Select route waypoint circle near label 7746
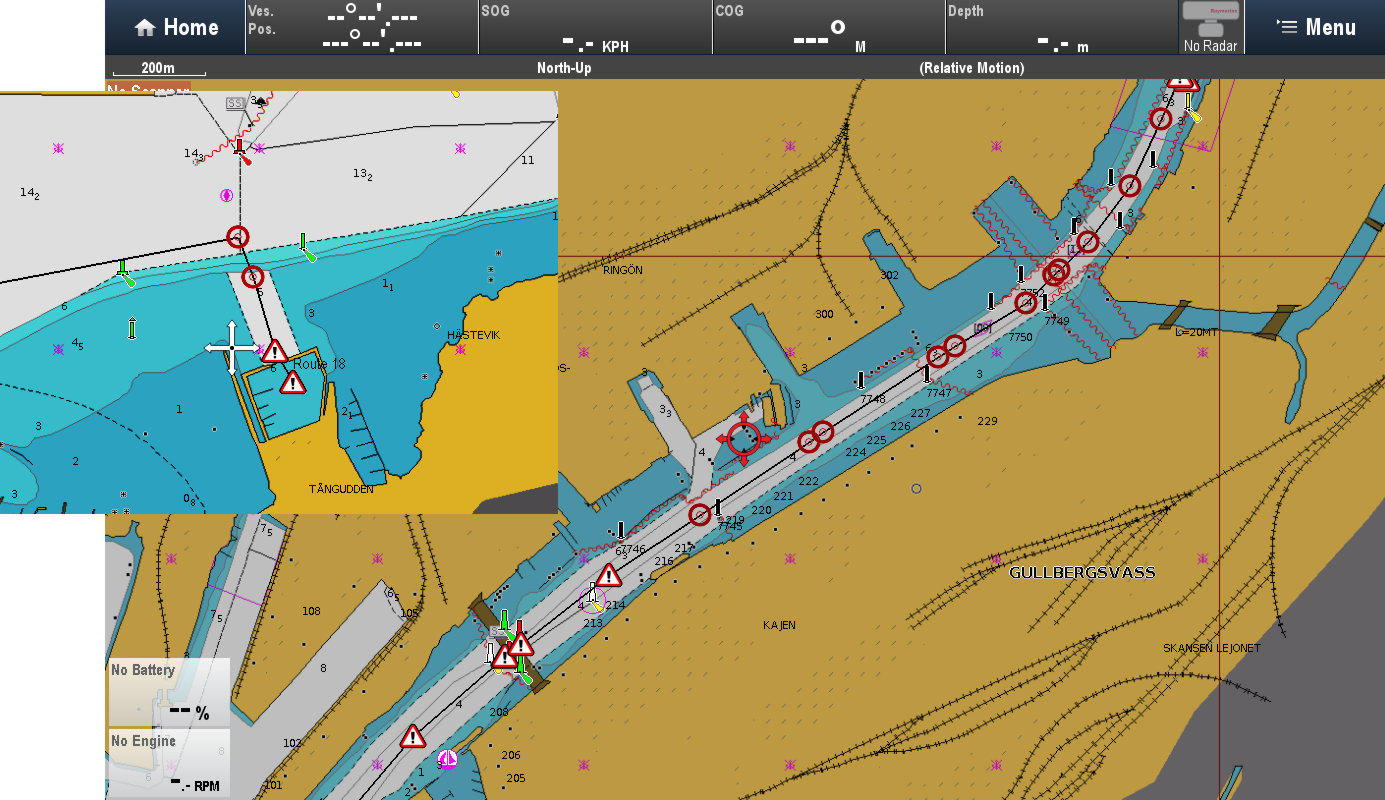 (x=700, y=515)
